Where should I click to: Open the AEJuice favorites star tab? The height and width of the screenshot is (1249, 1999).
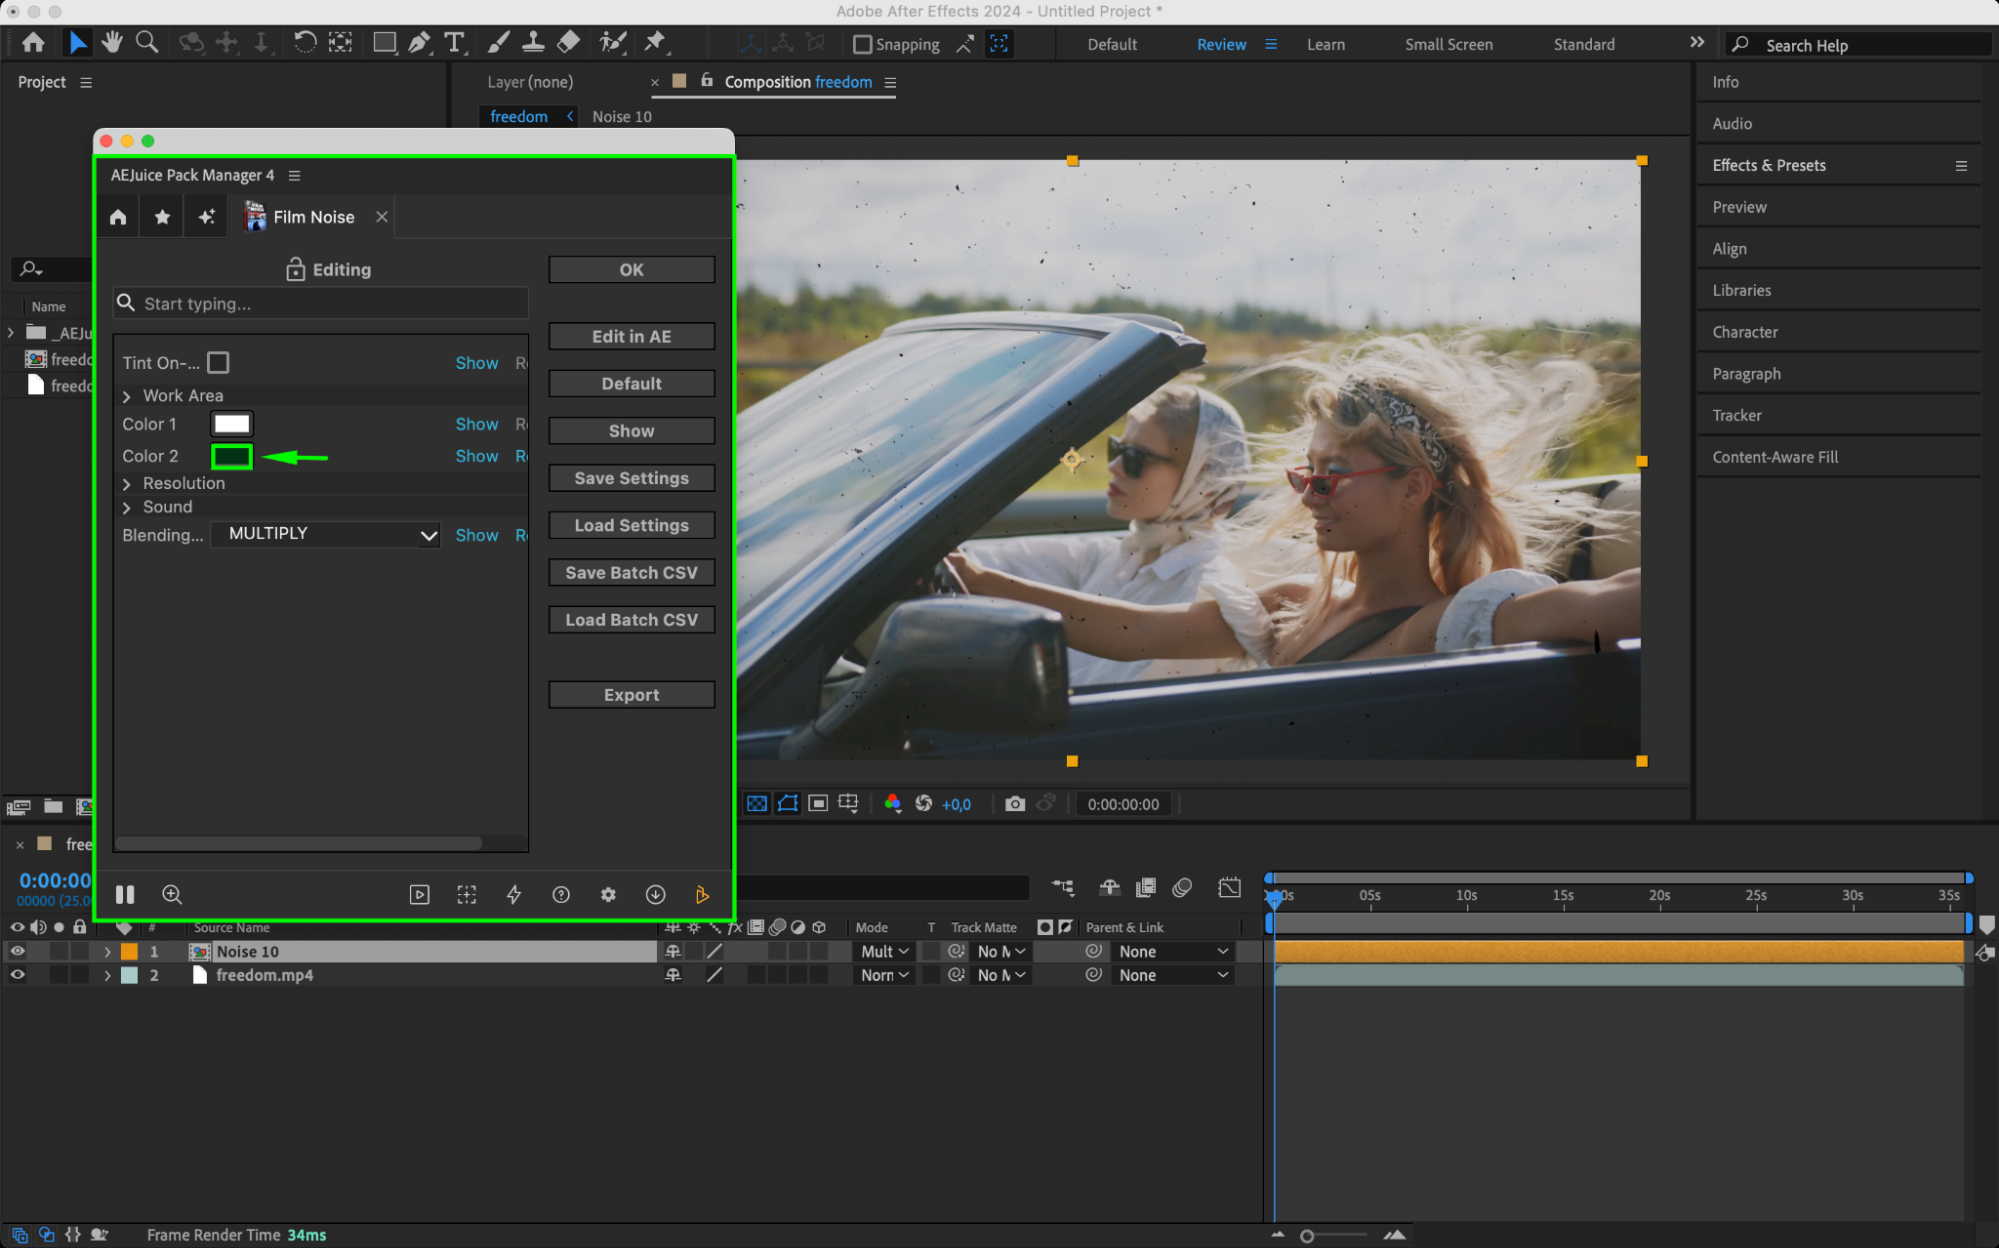click(162, 217)
